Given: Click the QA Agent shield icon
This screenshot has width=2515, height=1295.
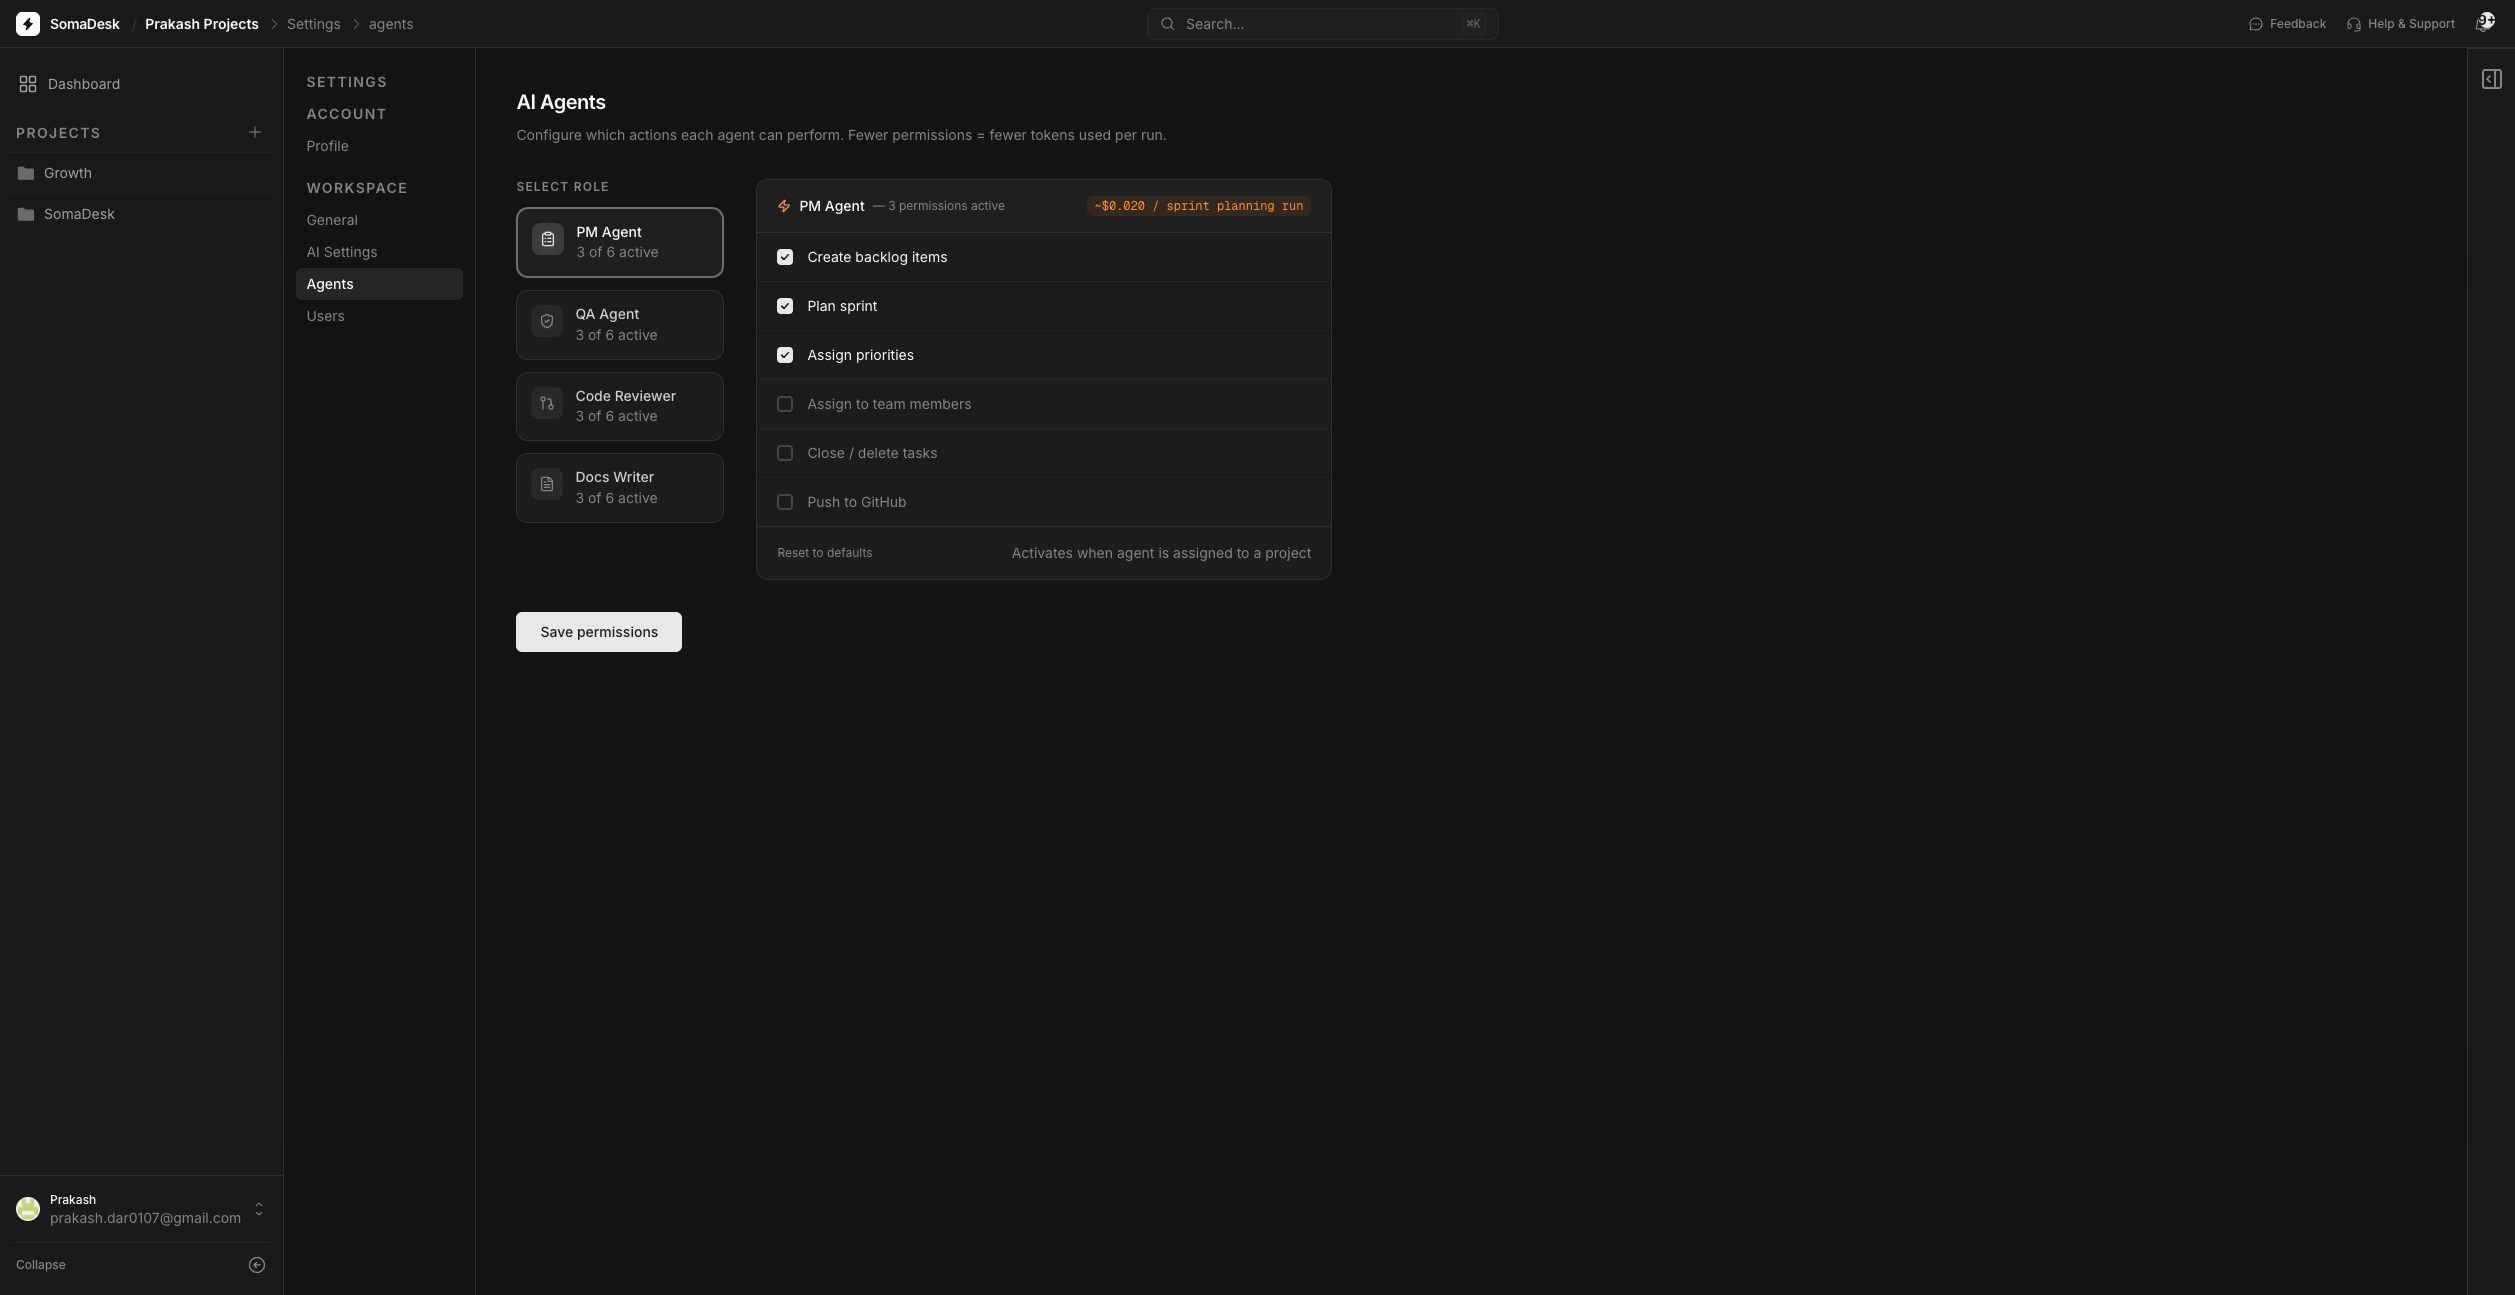Looking at the screenshot, I should (547, 321).
